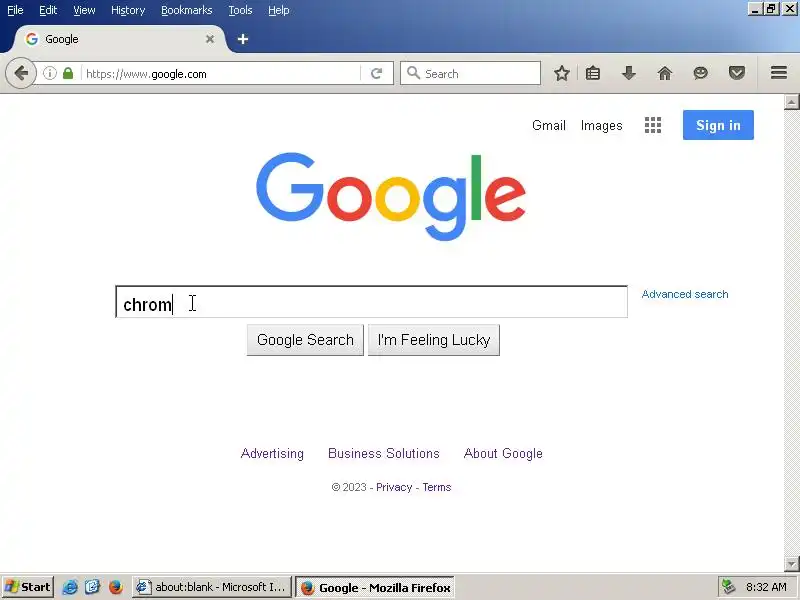Image resolution: width=800 pixels, height=600 pixels.
Task: Click the second quick launch icon on the taskbar
Action: coord(92,587)
